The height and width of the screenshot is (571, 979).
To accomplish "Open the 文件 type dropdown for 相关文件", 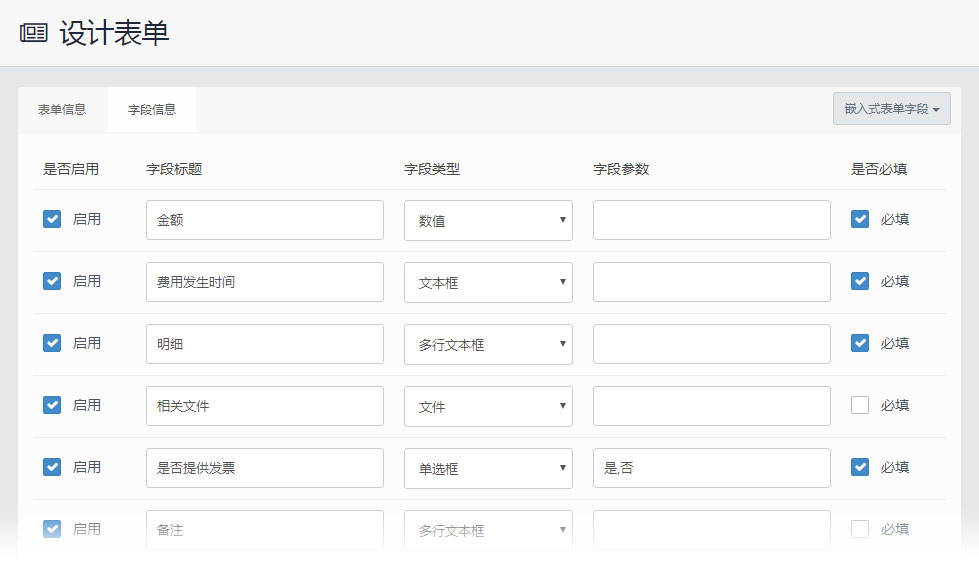I will click(488, 406).
